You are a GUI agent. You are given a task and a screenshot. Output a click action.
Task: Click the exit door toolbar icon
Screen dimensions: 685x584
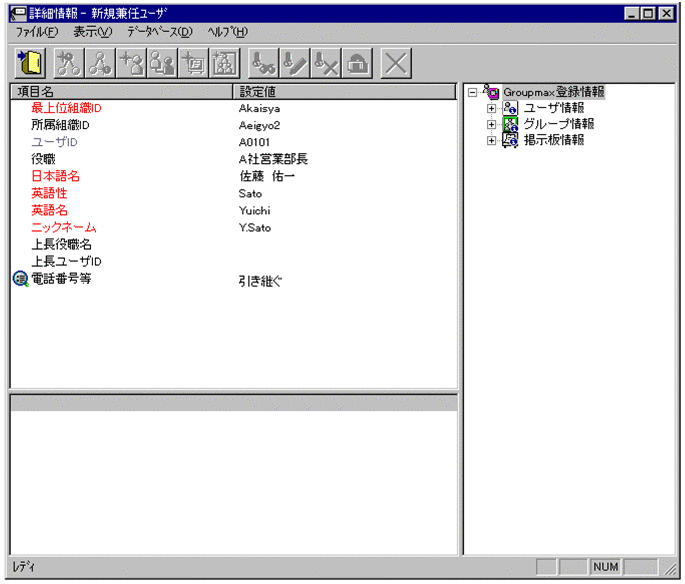coord(30,63)
